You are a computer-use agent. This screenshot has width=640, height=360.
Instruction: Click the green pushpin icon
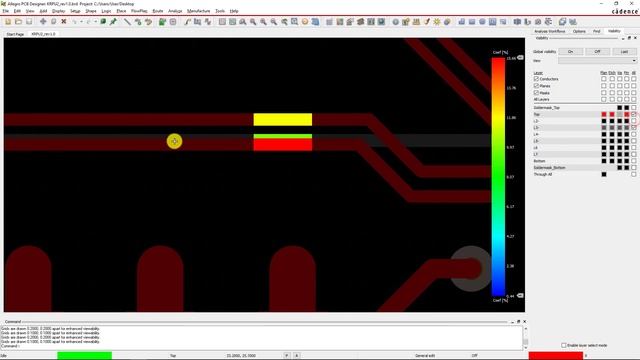click(113, 22)
